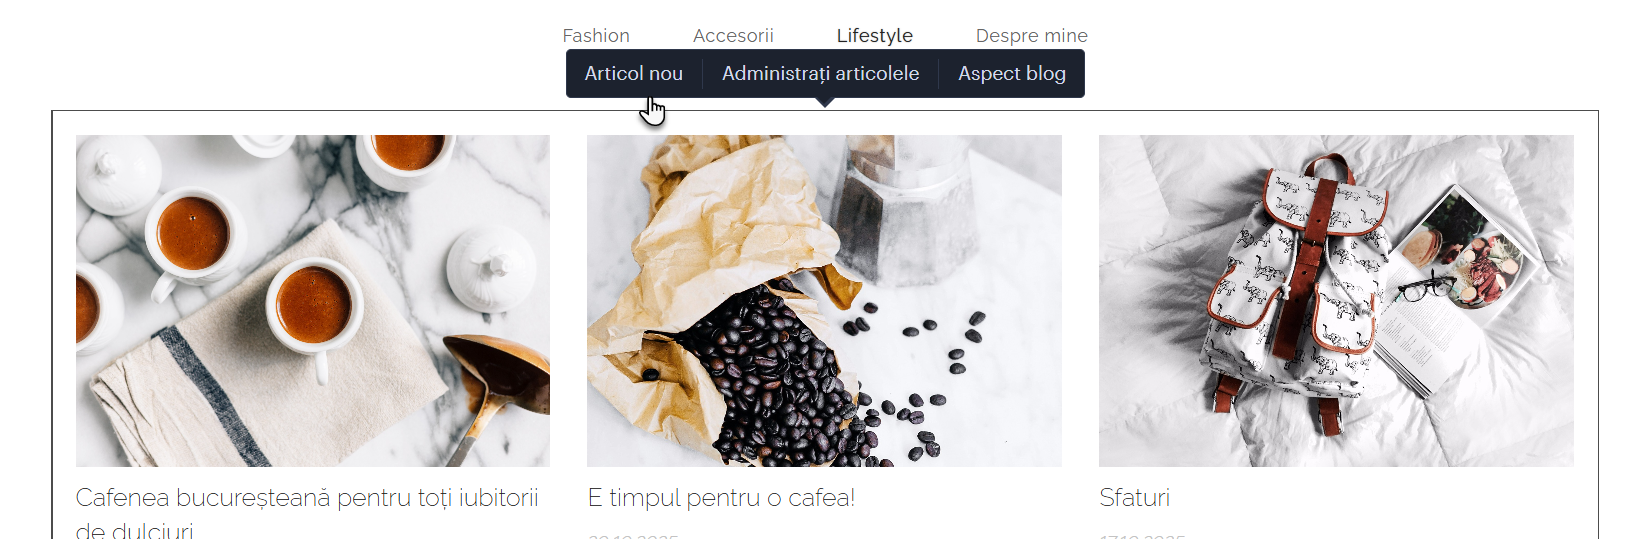Viewport: 1641px width, 539px height.
Task: Open article E timpul pentru o cafea!
Action: 721,497
